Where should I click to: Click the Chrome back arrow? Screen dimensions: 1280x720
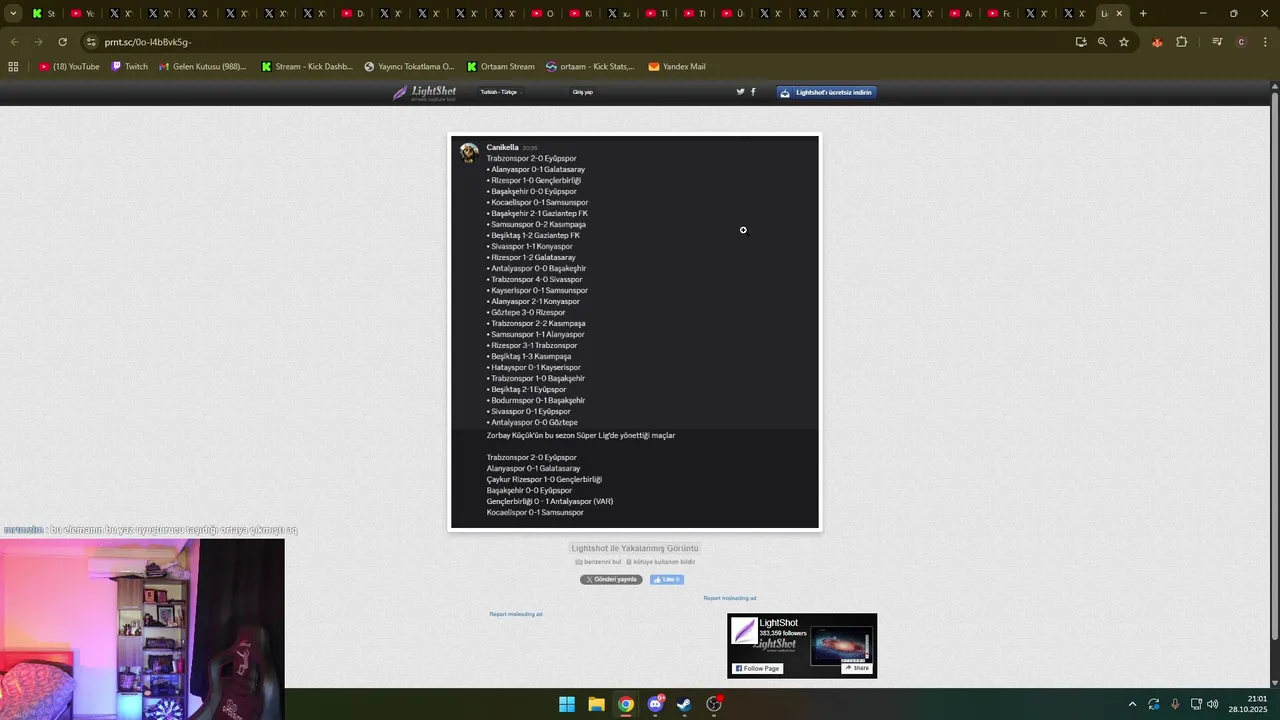coord(14,42)
